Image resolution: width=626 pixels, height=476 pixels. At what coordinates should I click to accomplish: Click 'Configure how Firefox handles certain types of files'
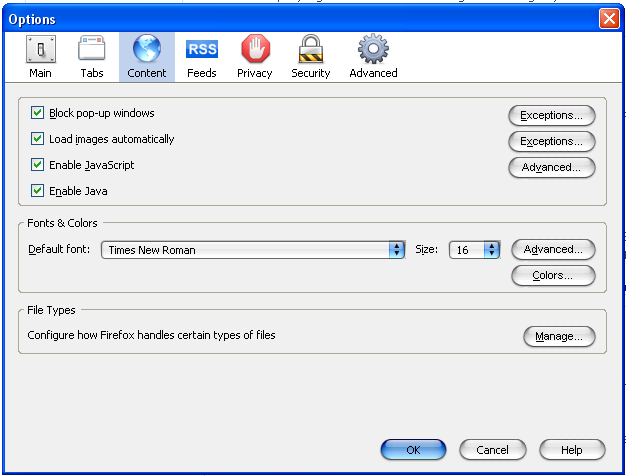[x=151, y=335]
